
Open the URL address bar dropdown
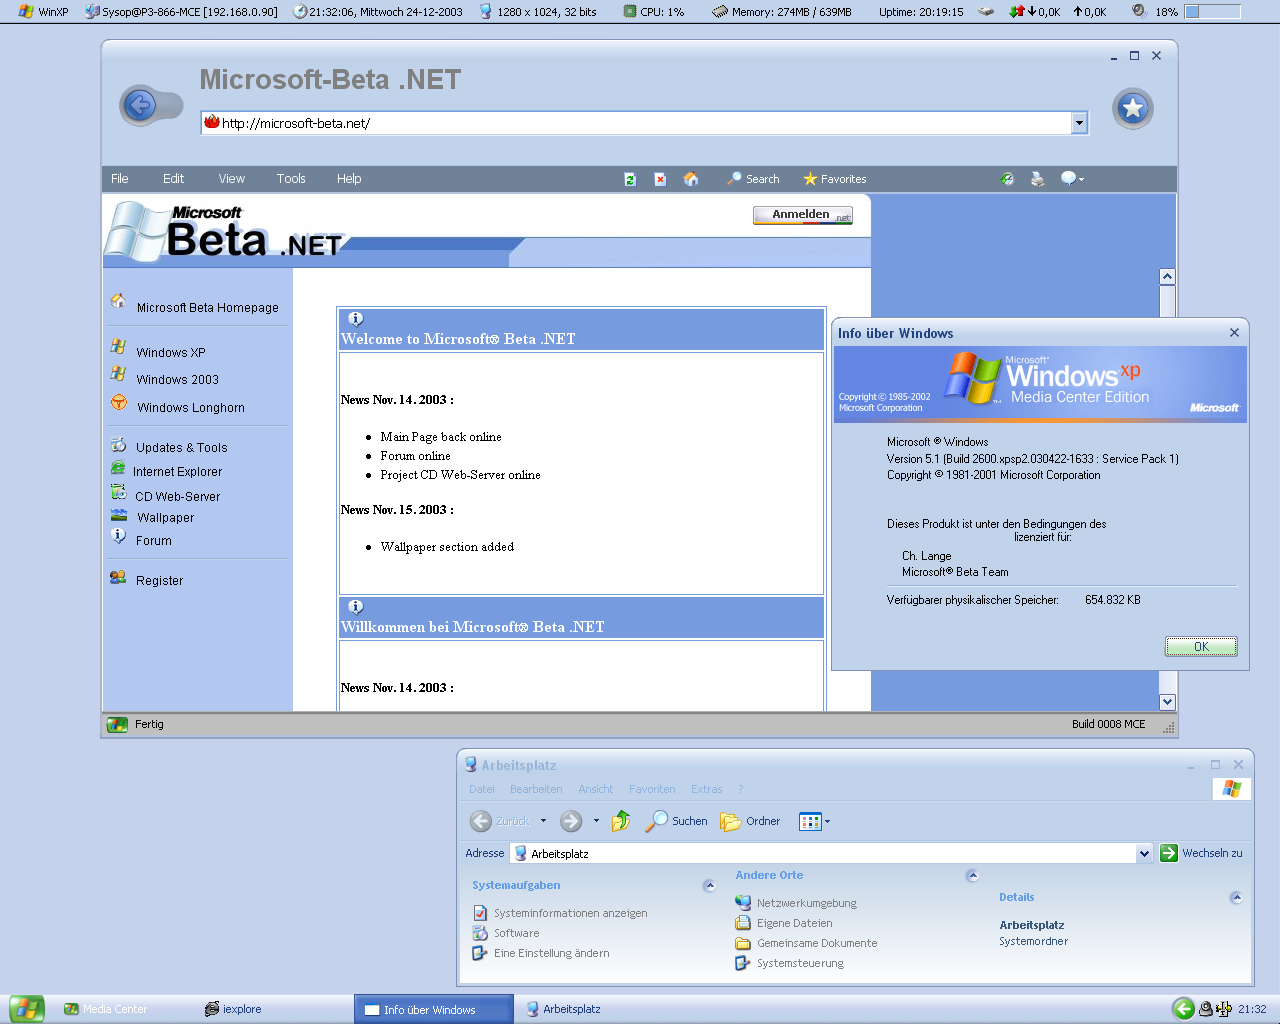pos(1079,123)
